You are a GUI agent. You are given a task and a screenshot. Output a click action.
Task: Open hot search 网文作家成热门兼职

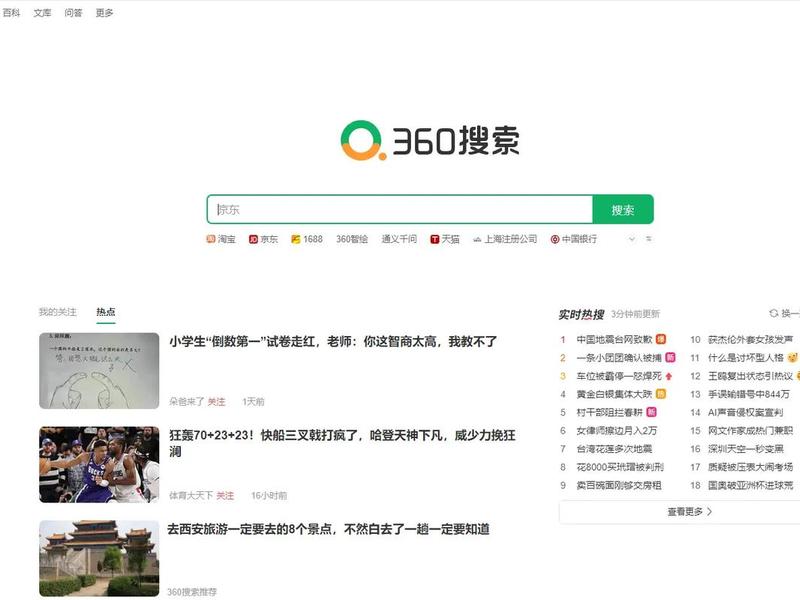point(751,431)
